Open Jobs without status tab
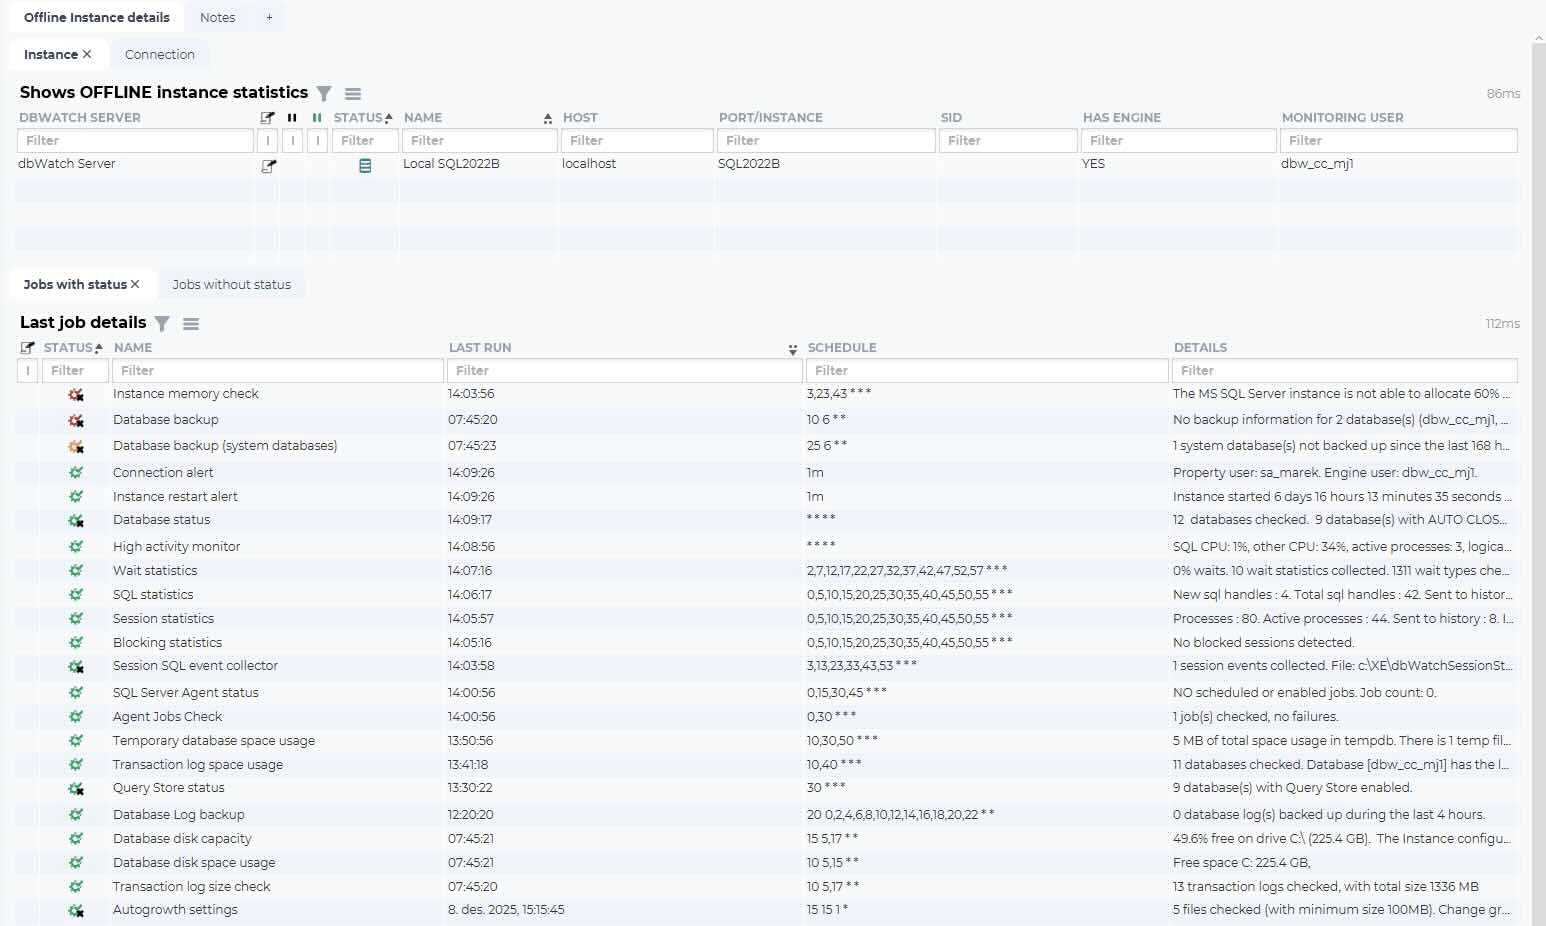1546x926 pixels. [231, 284]
